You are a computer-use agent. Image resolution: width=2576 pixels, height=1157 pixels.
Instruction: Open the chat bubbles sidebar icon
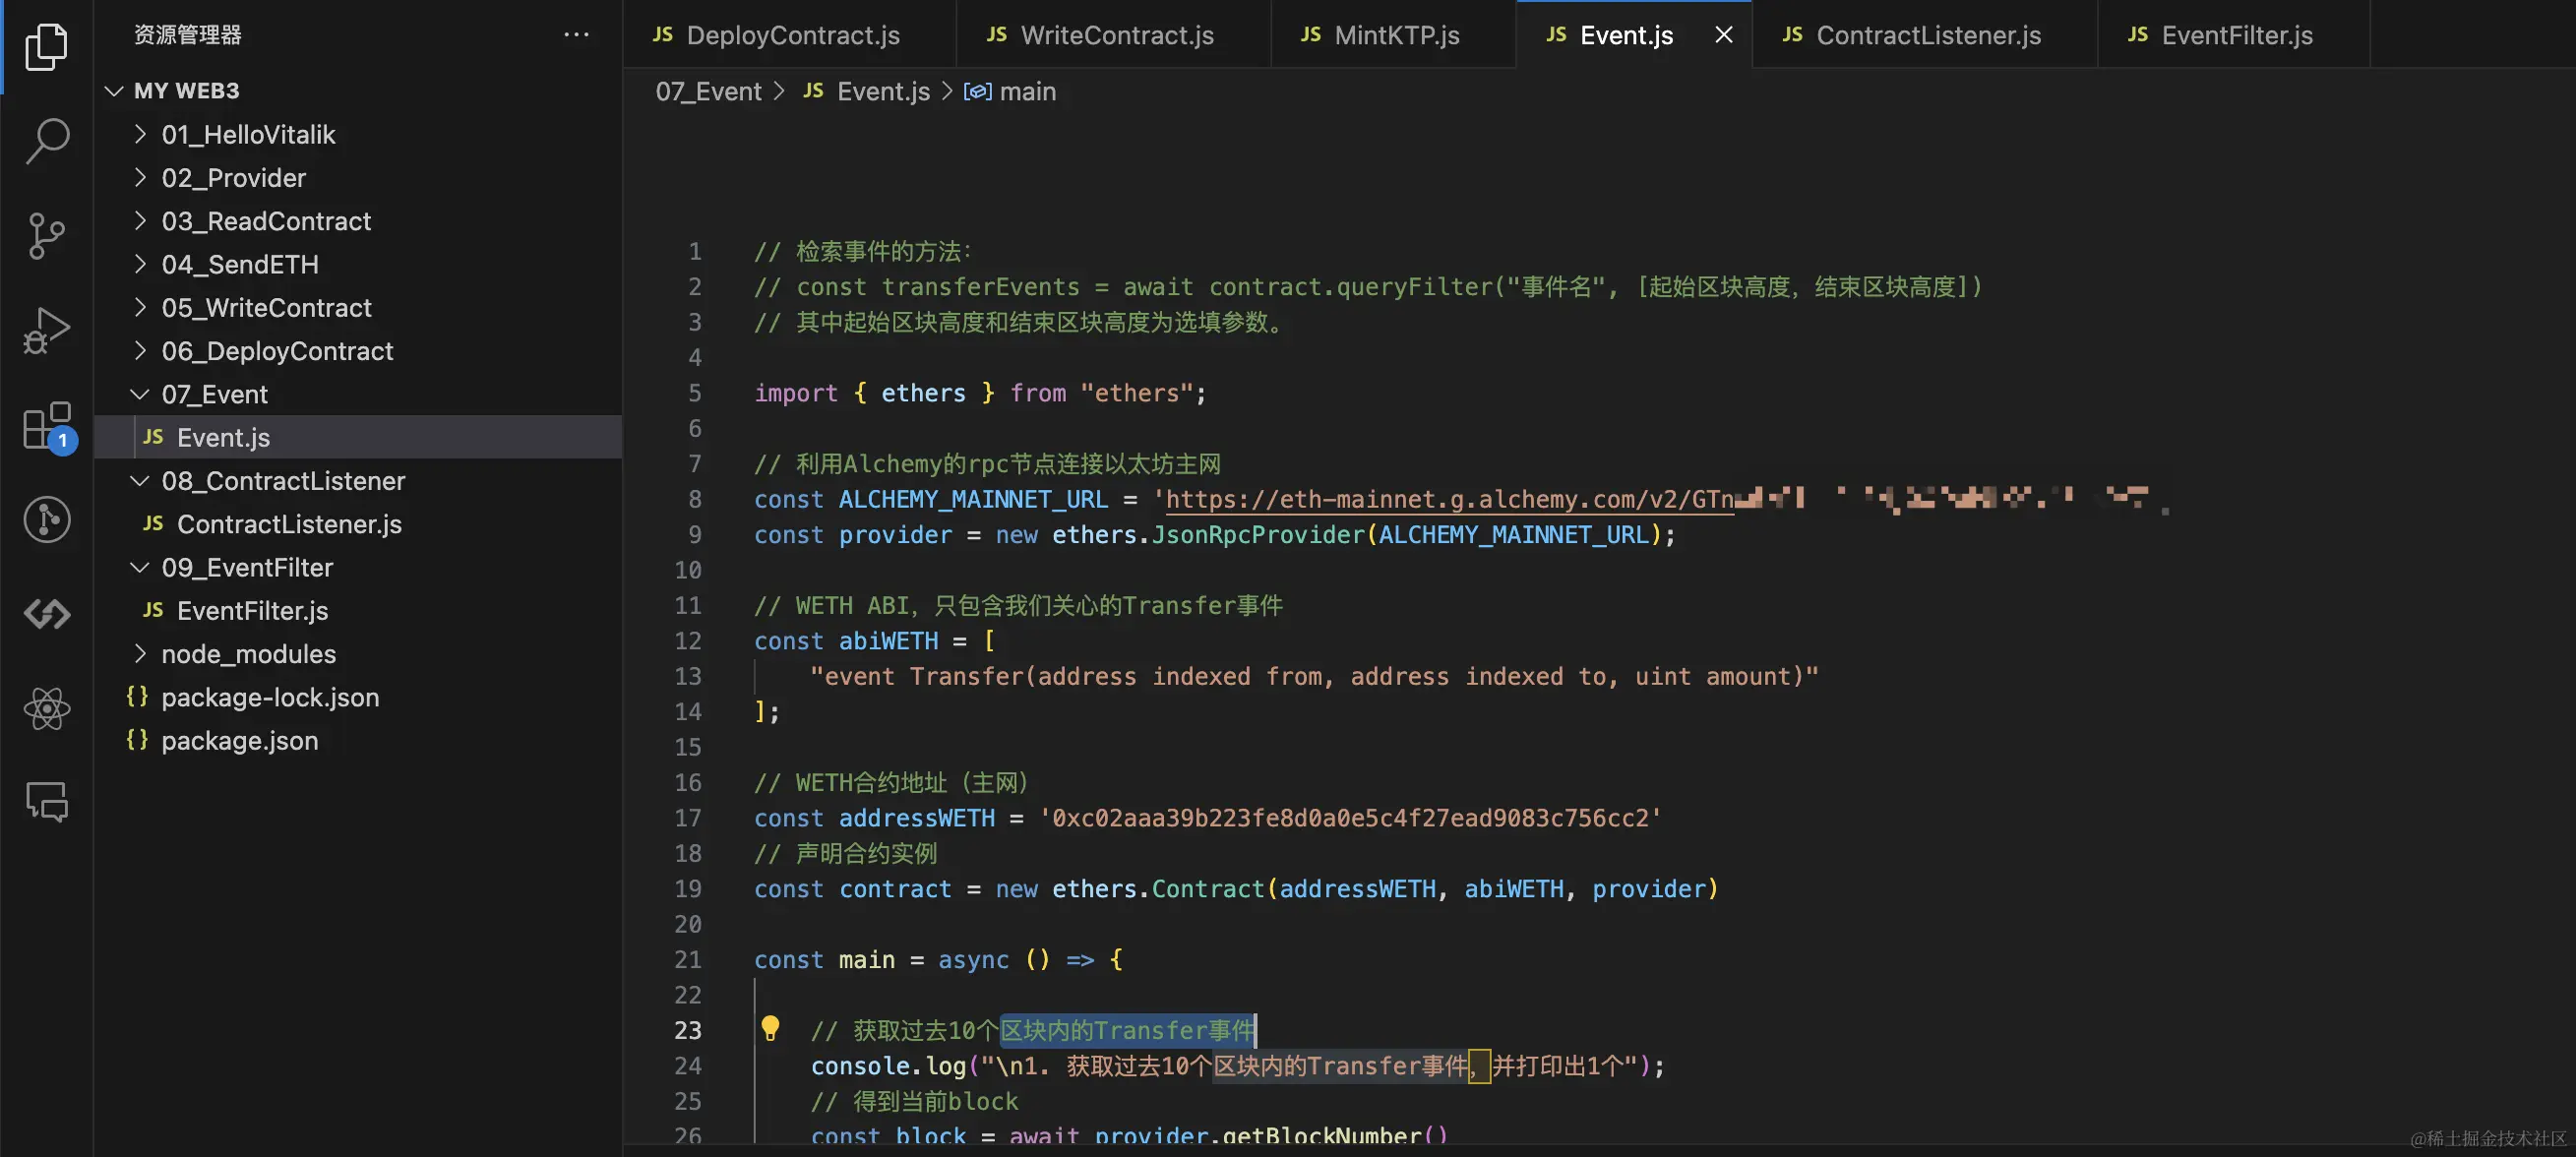click(x=46, y=802)
